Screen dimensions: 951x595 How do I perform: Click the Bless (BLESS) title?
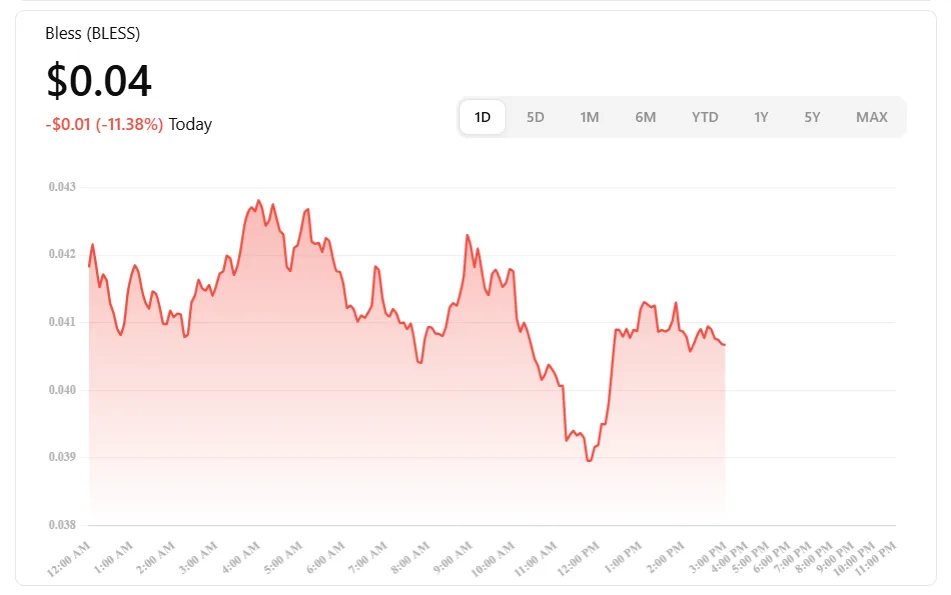point(92,34)
